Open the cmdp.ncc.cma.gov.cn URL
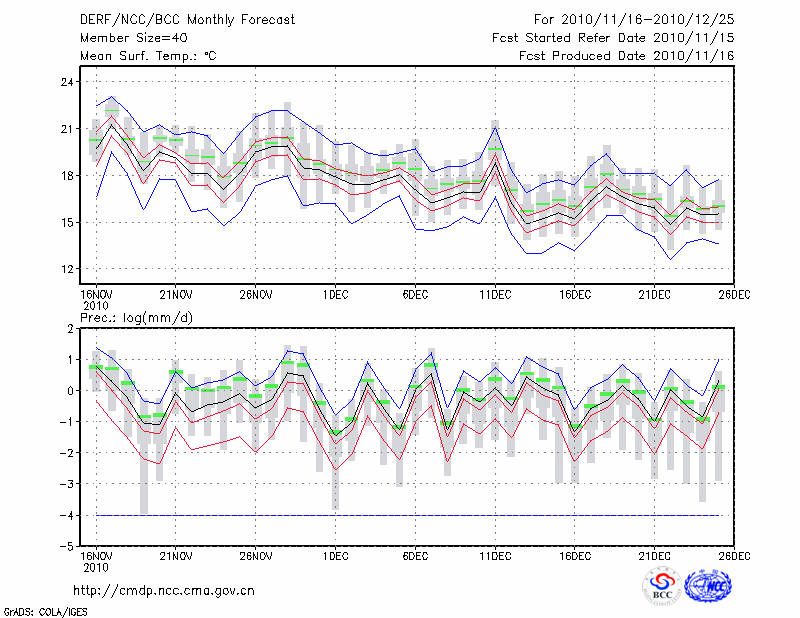Viewport: 800px width, 618px height. click(164, 590)
